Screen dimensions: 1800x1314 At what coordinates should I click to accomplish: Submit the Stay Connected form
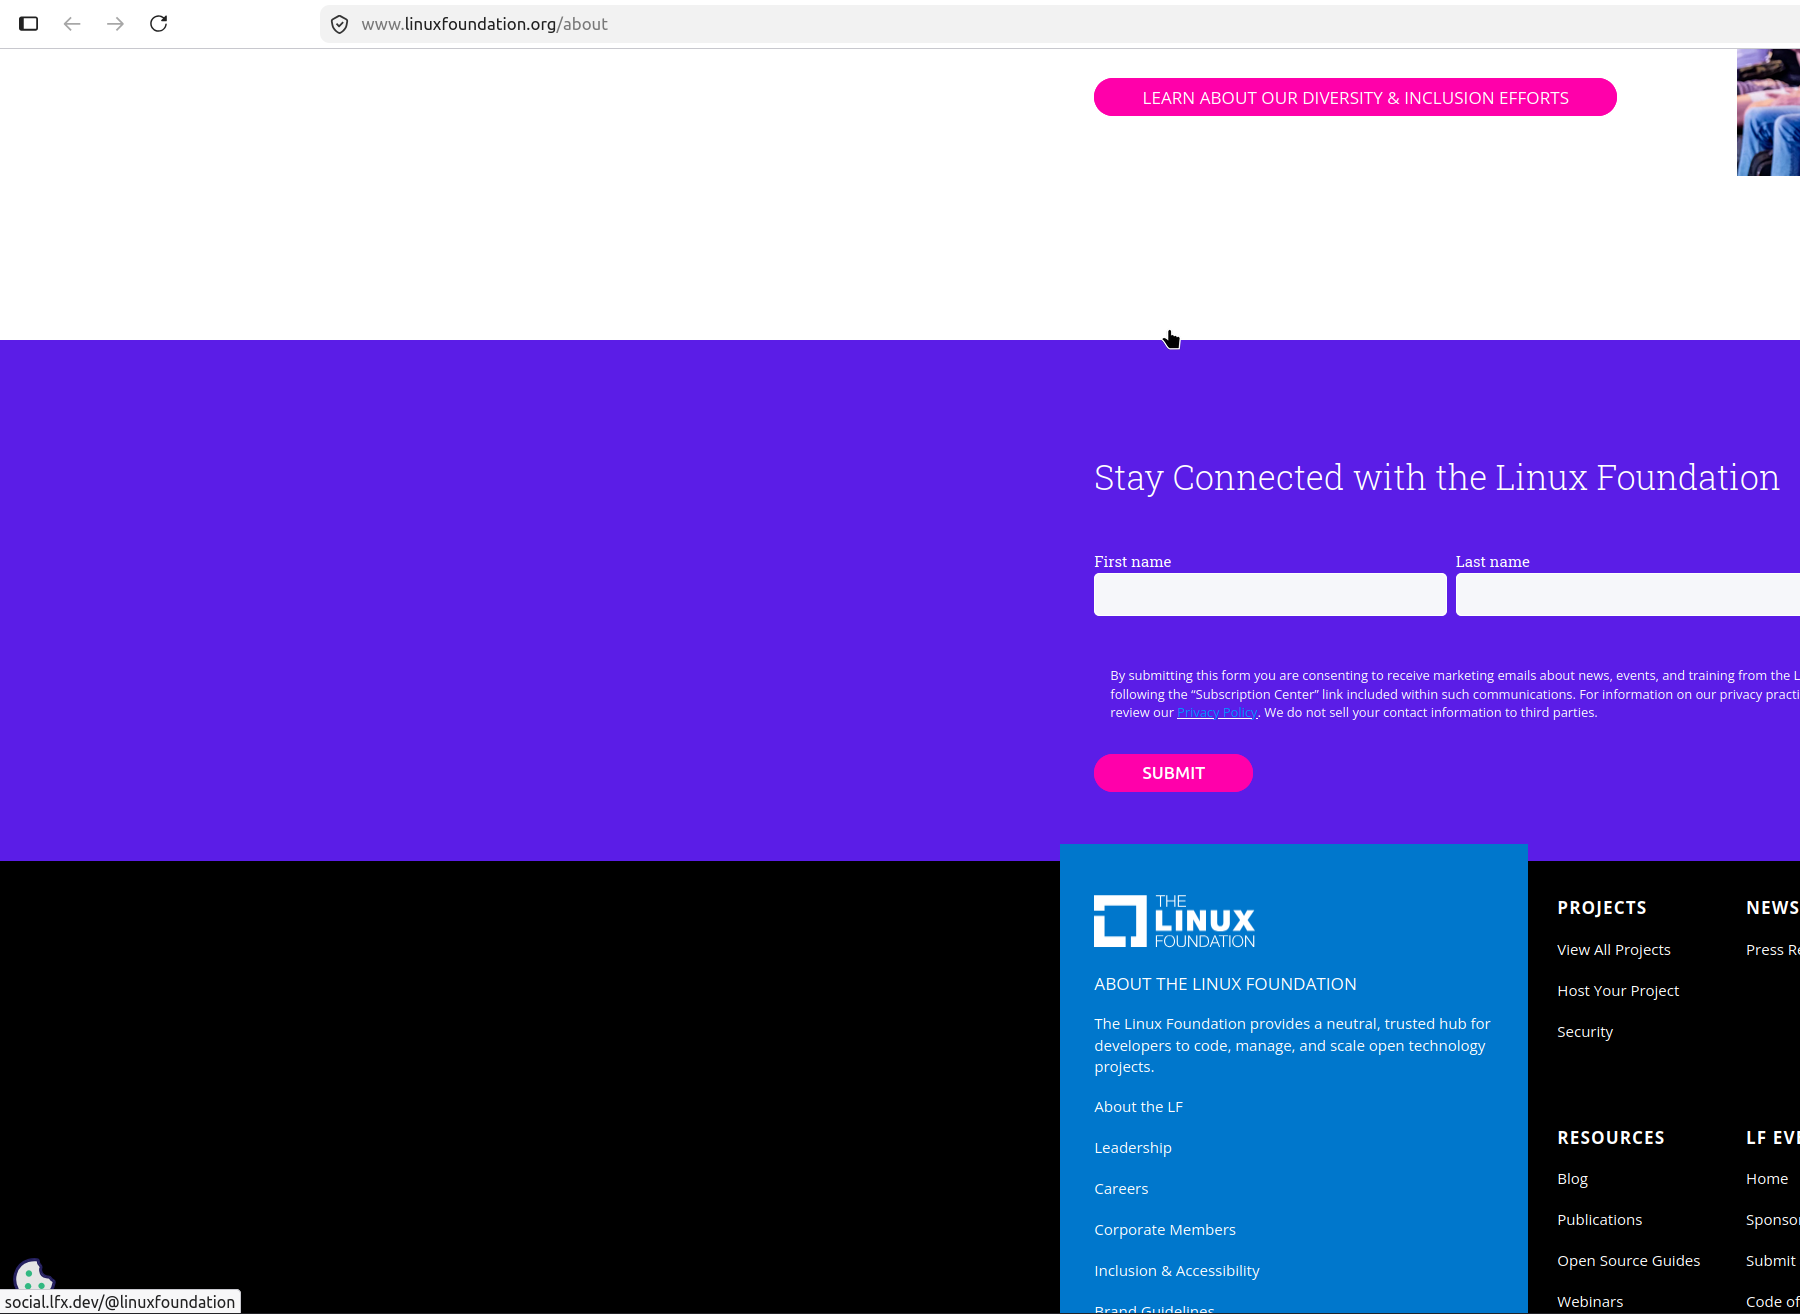click(1173, 773)
